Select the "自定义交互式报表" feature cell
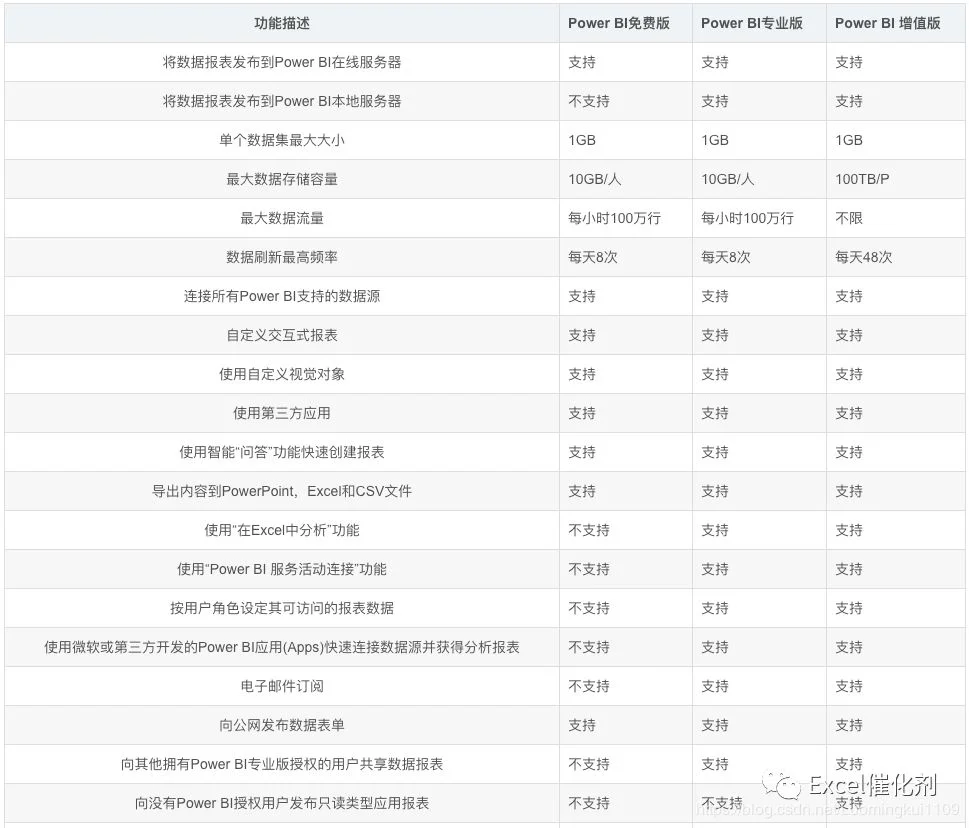 pos(282,335)
